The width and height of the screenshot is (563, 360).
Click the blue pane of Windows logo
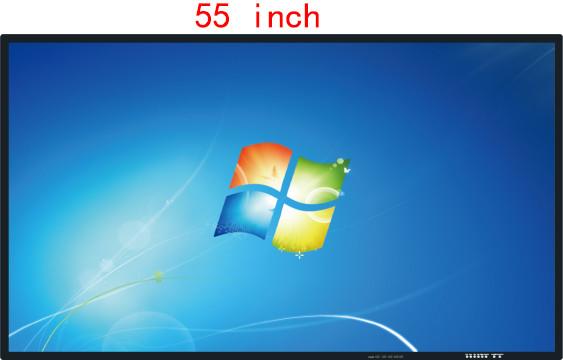[246, 214]
